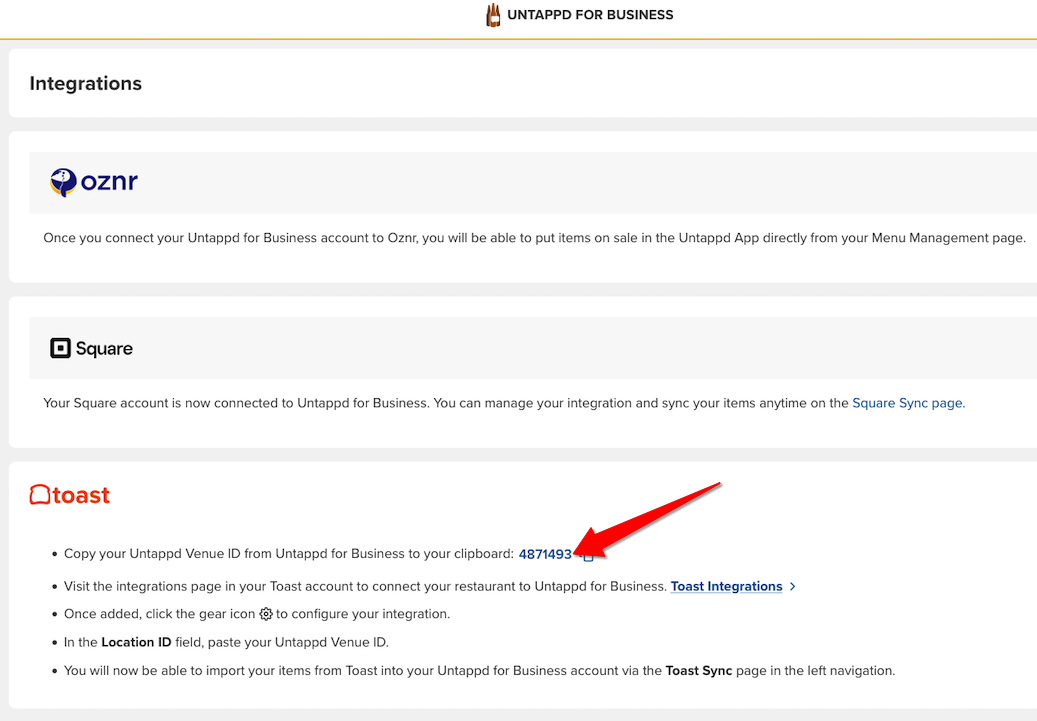Open the Square Sync page link

point(907,403)
